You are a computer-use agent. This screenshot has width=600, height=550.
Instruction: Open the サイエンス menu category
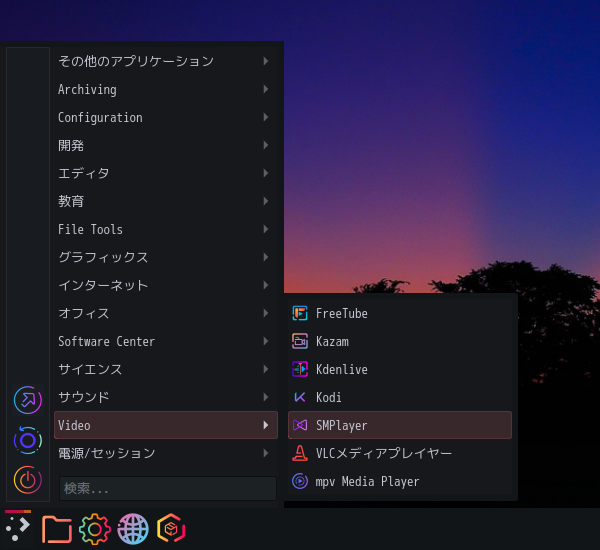166,369
